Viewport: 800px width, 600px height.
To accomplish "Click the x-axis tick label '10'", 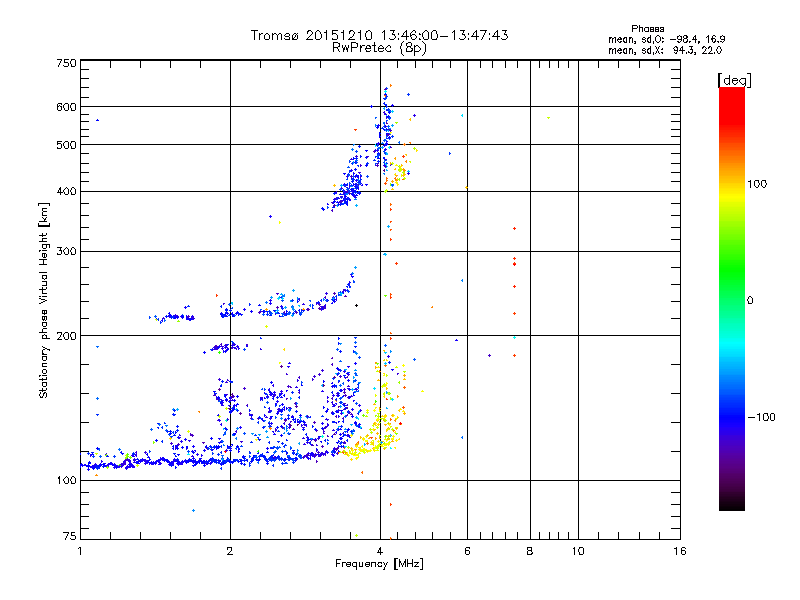I will click(578, 551).
